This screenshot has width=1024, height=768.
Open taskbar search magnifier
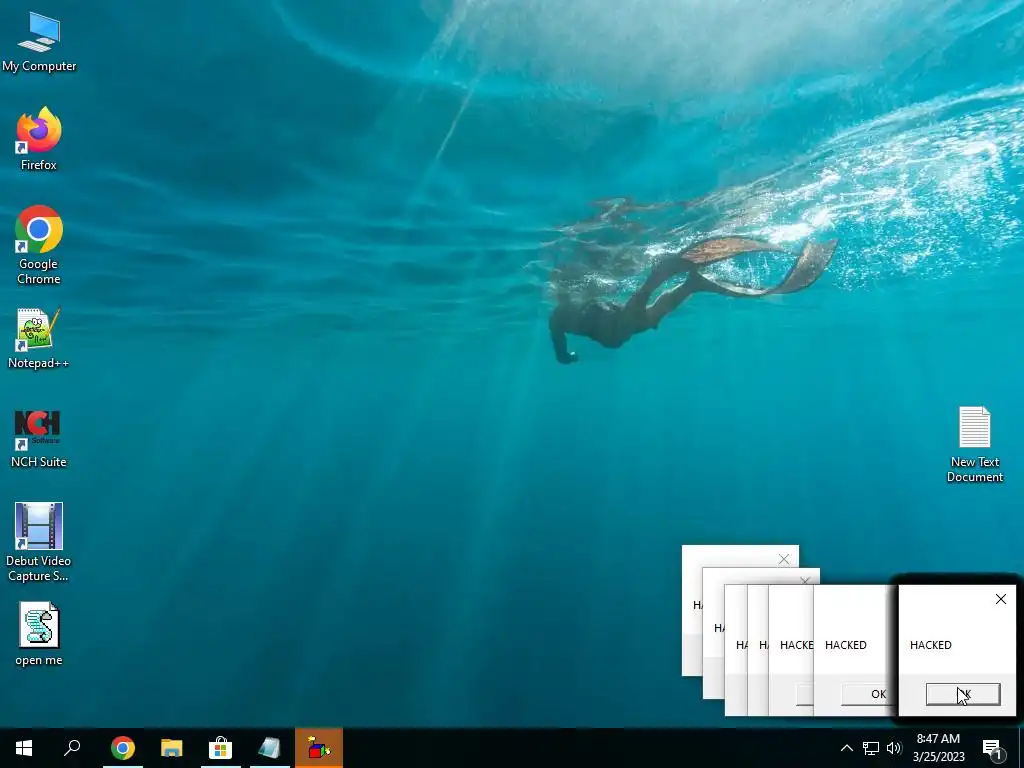[72, 748]
